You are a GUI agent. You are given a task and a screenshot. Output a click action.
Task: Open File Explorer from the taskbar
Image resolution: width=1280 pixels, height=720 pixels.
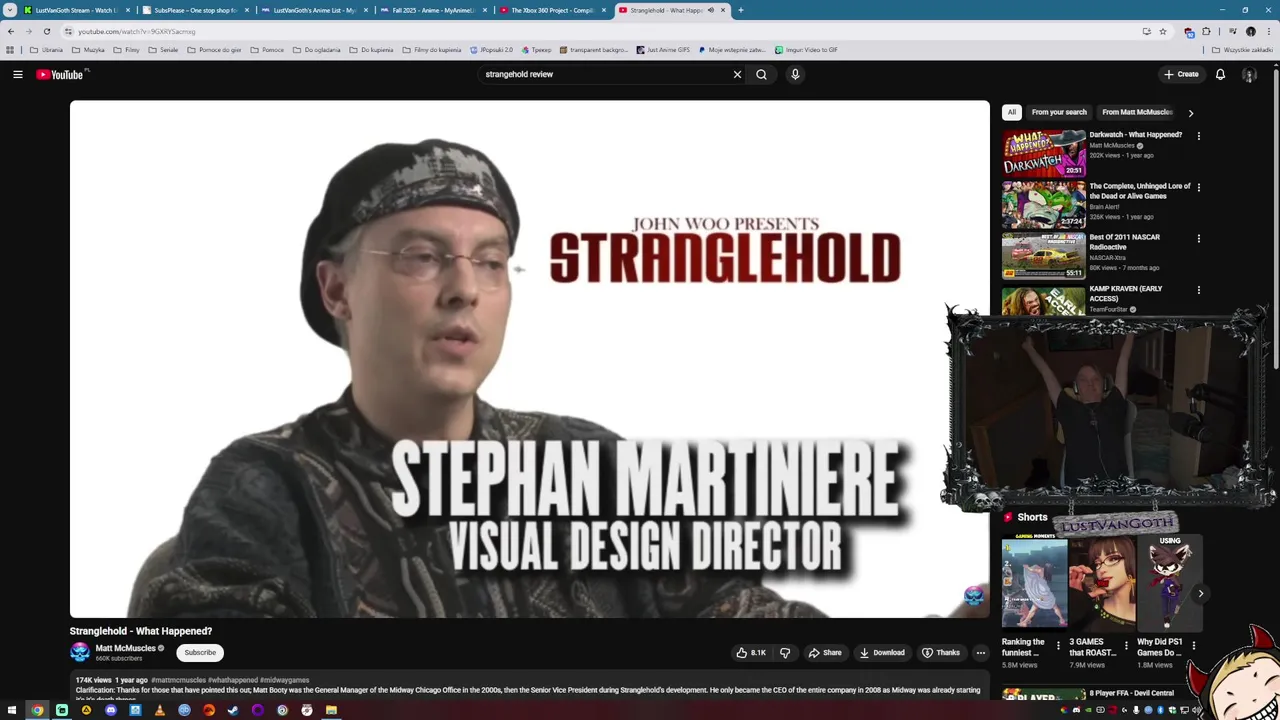coord(331,710)
